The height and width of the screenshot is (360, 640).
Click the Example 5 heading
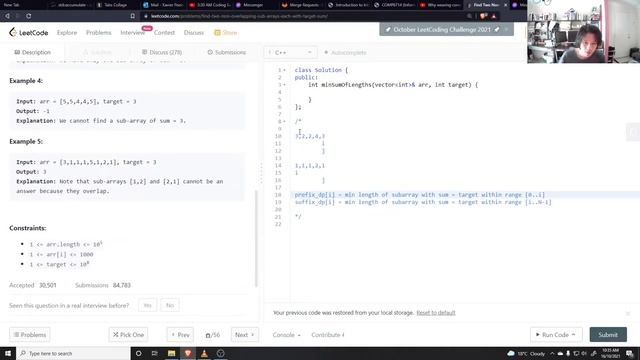[26, 141]
